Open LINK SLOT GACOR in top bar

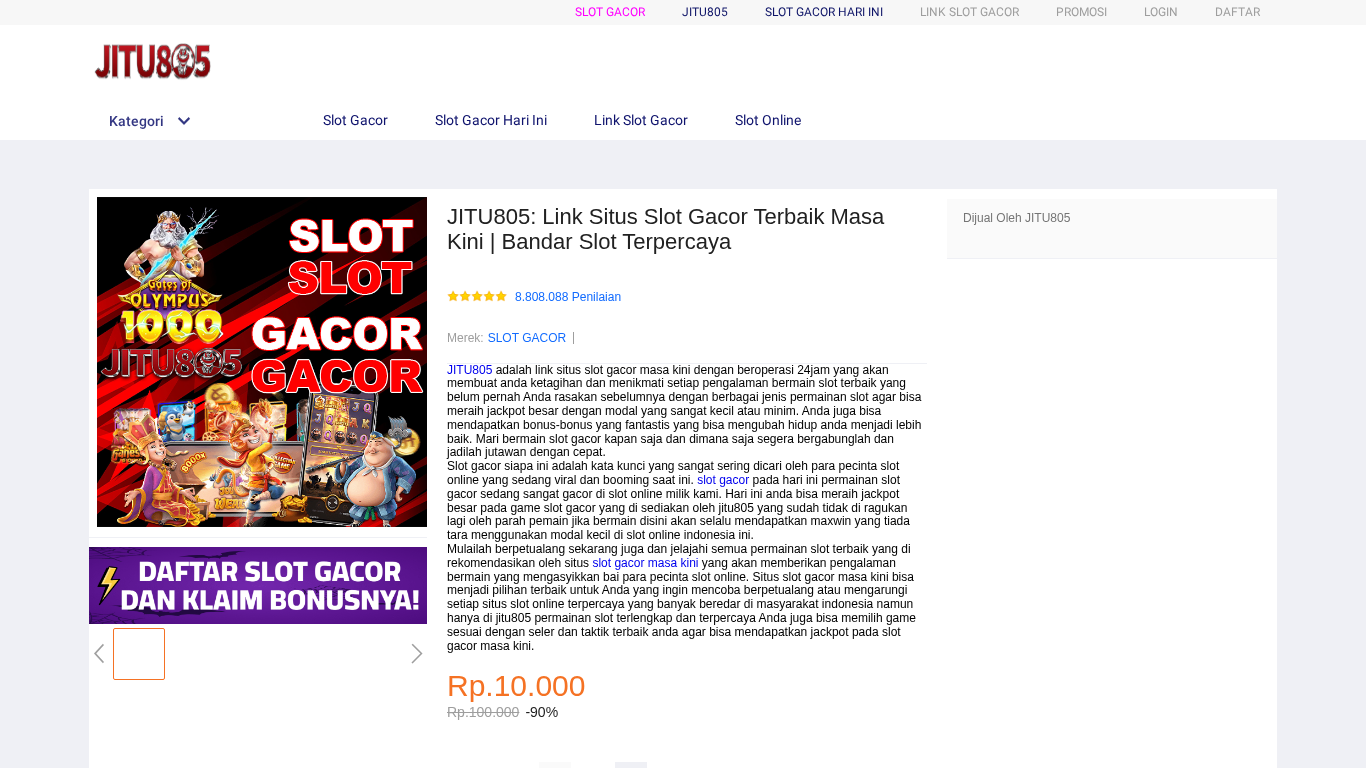click(x=970, y=12)
